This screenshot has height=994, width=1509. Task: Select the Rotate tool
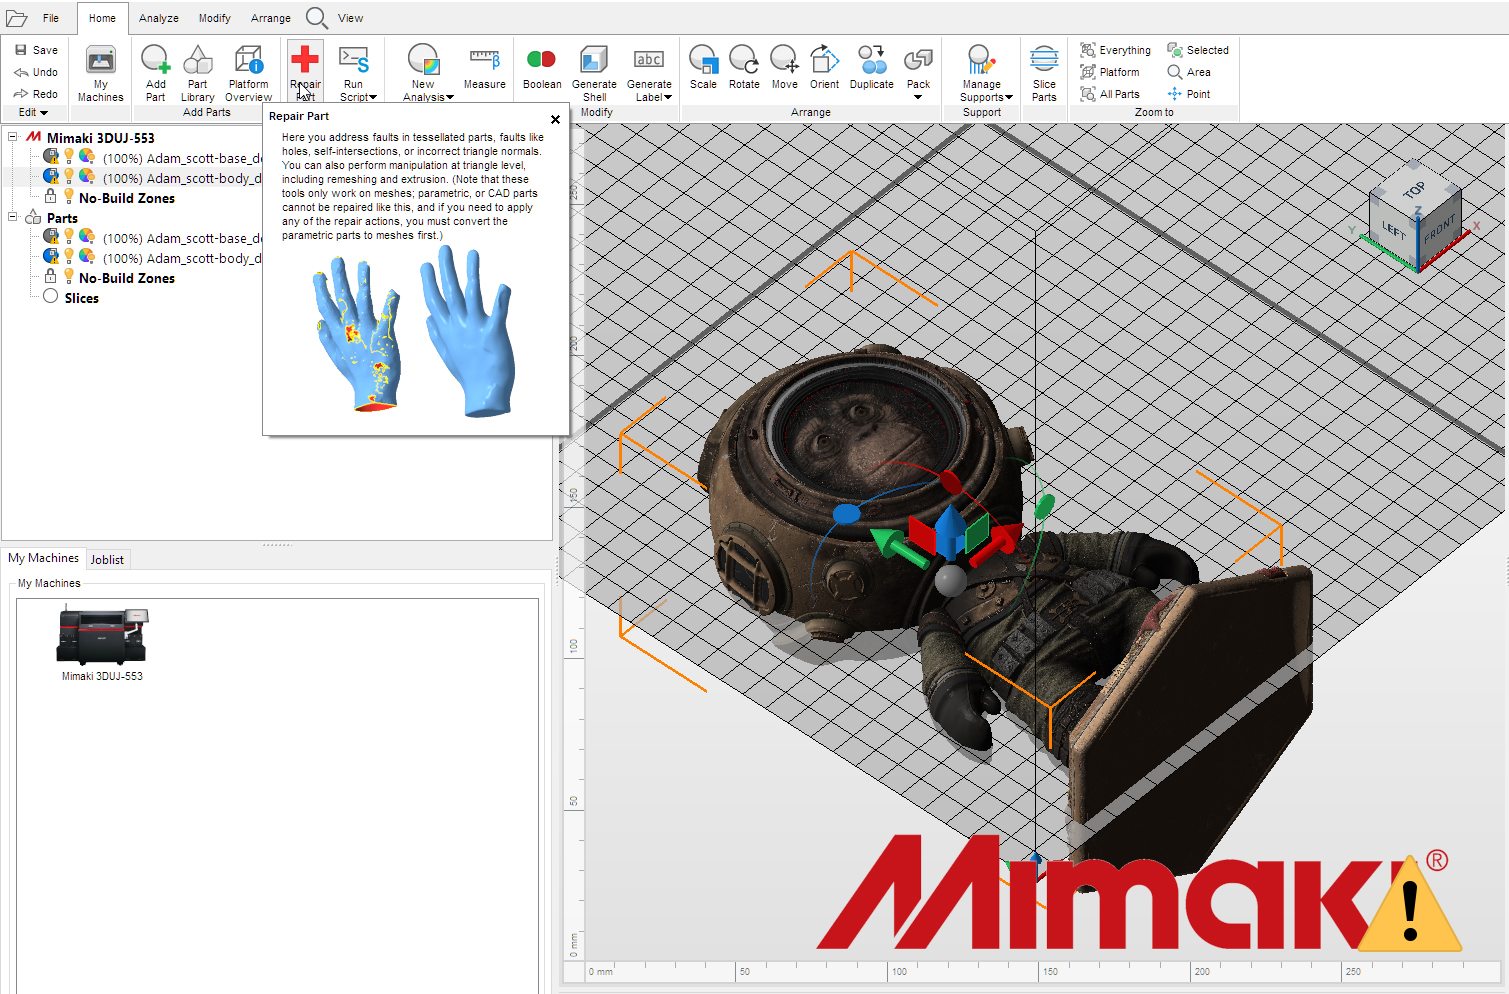coord(744,68)
